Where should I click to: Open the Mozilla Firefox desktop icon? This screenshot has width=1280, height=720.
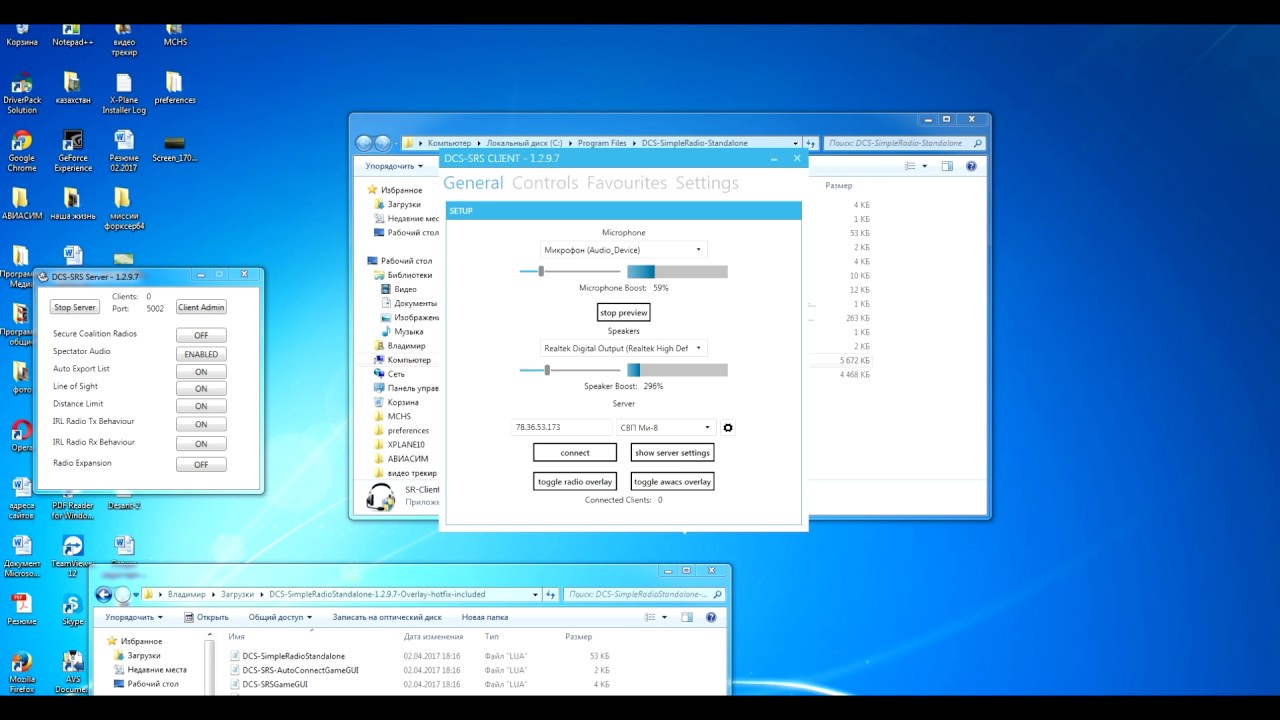[21, 672]
